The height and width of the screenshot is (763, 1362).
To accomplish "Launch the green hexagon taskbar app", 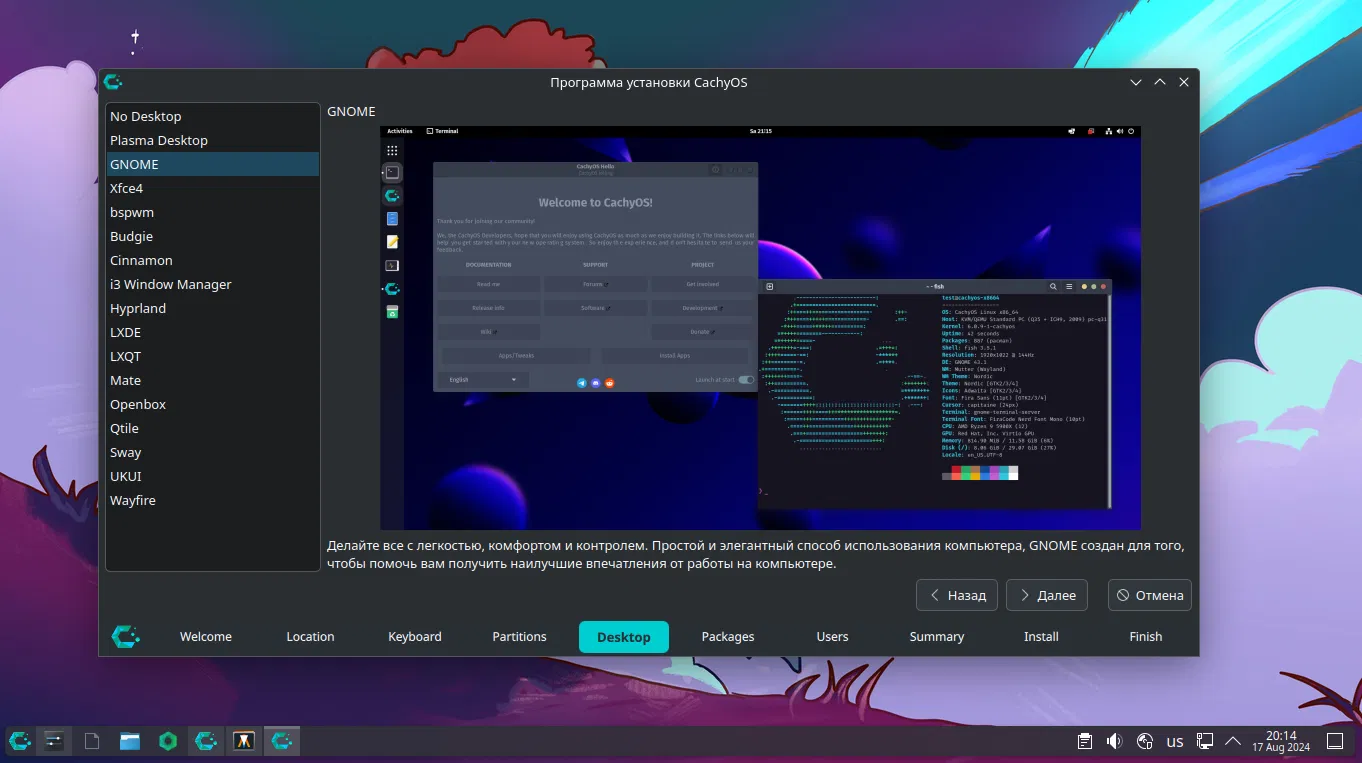I will [168, 741].
